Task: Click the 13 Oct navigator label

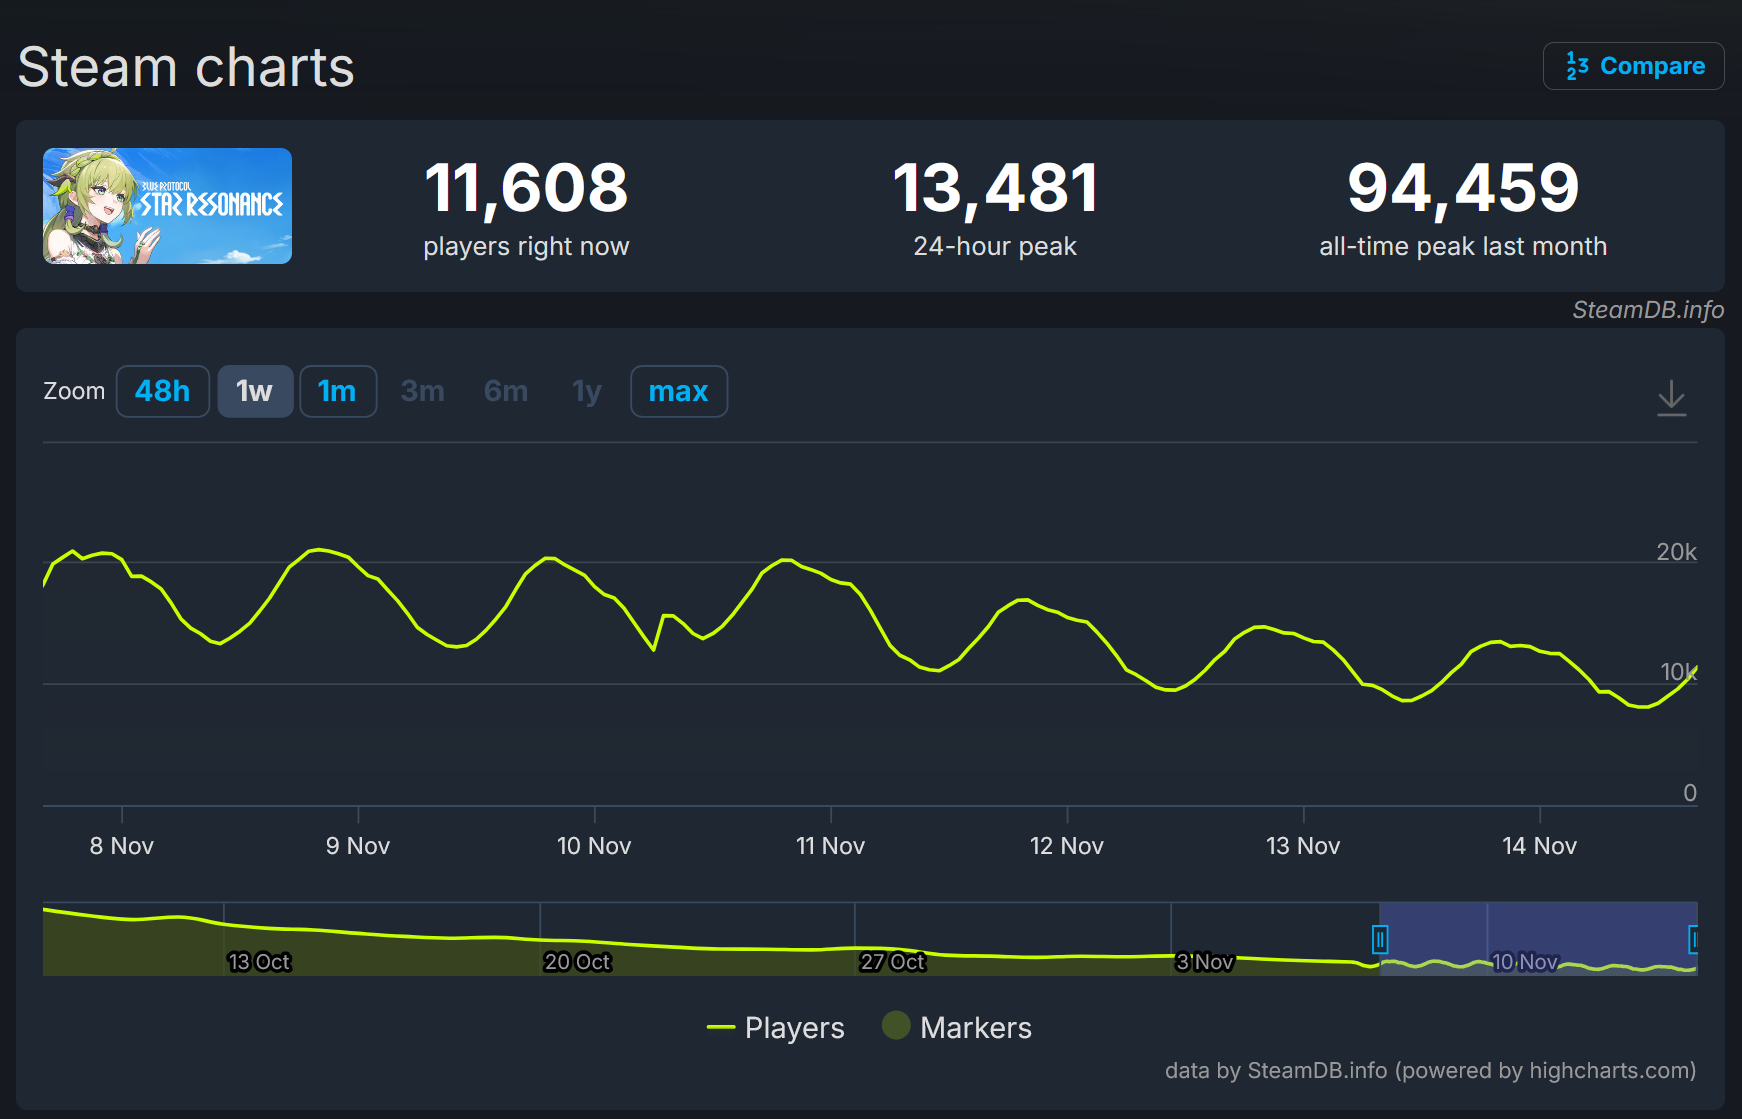Action: click(x=259, y=962)
